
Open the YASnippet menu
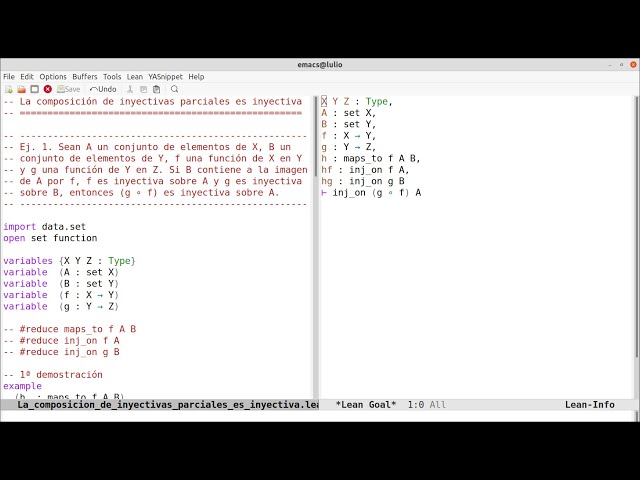[x=165, y=77]
